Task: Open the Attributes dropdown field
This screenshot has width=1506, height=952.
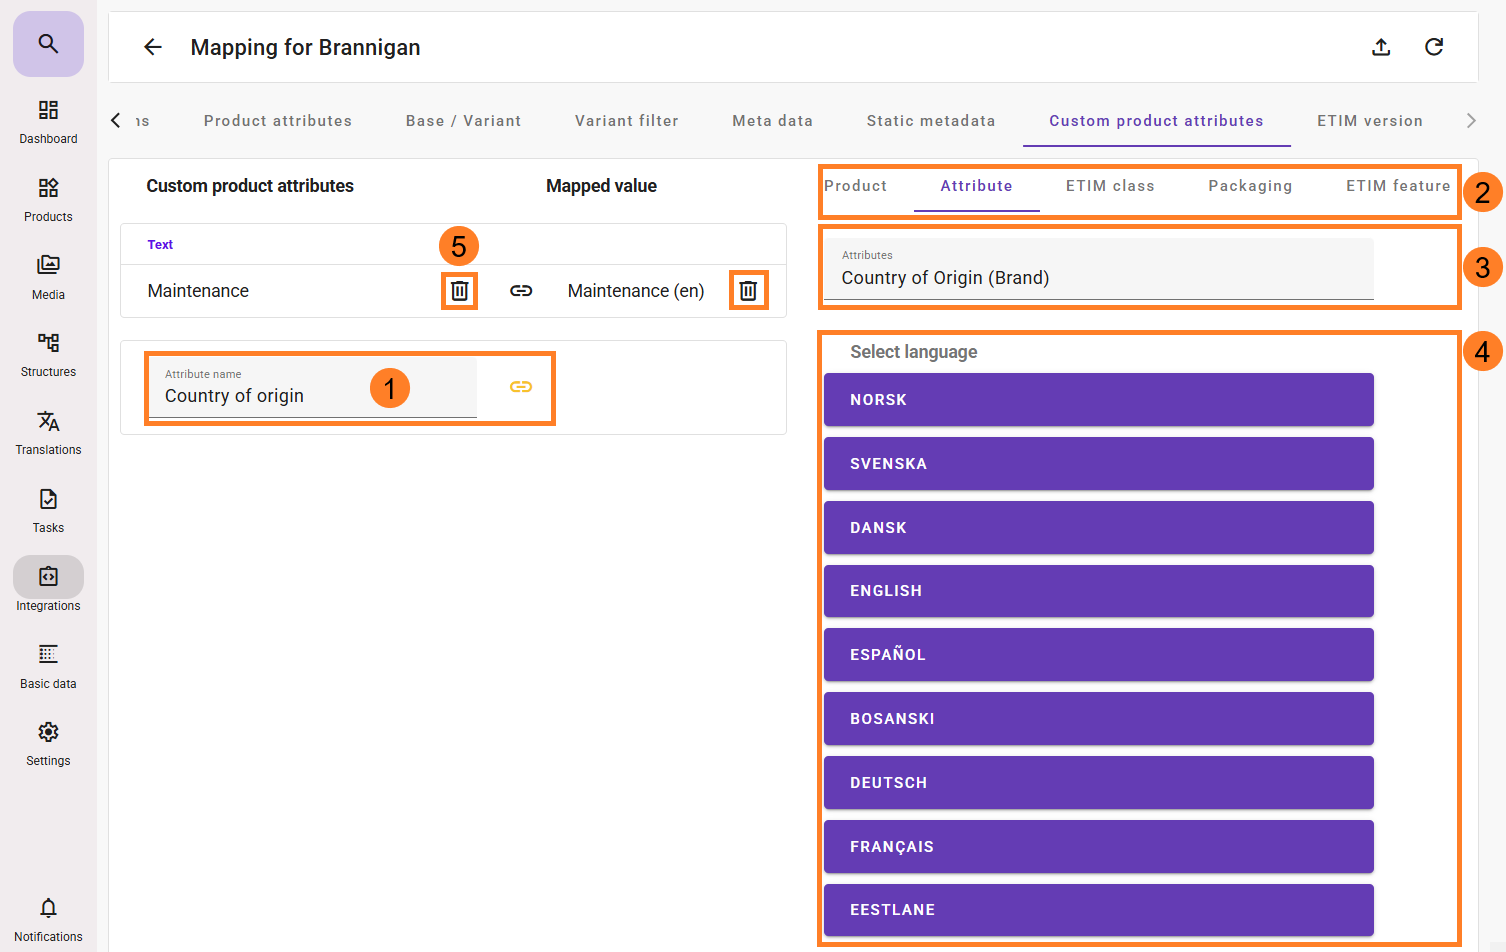Action: 1098,270
